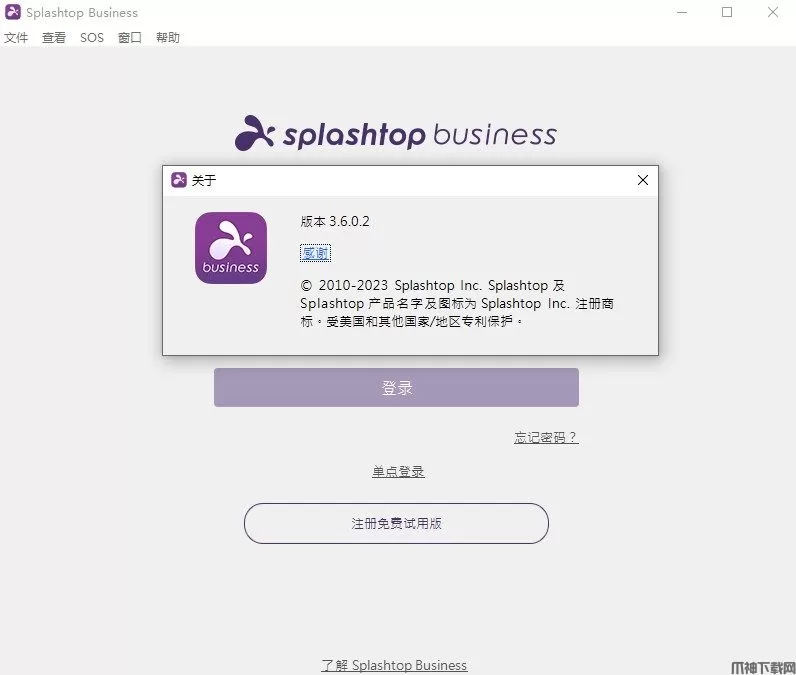The width and height of the screenshot is (796, 675).
Task: Minimize the Splashtop Business window
Action: 682,12
